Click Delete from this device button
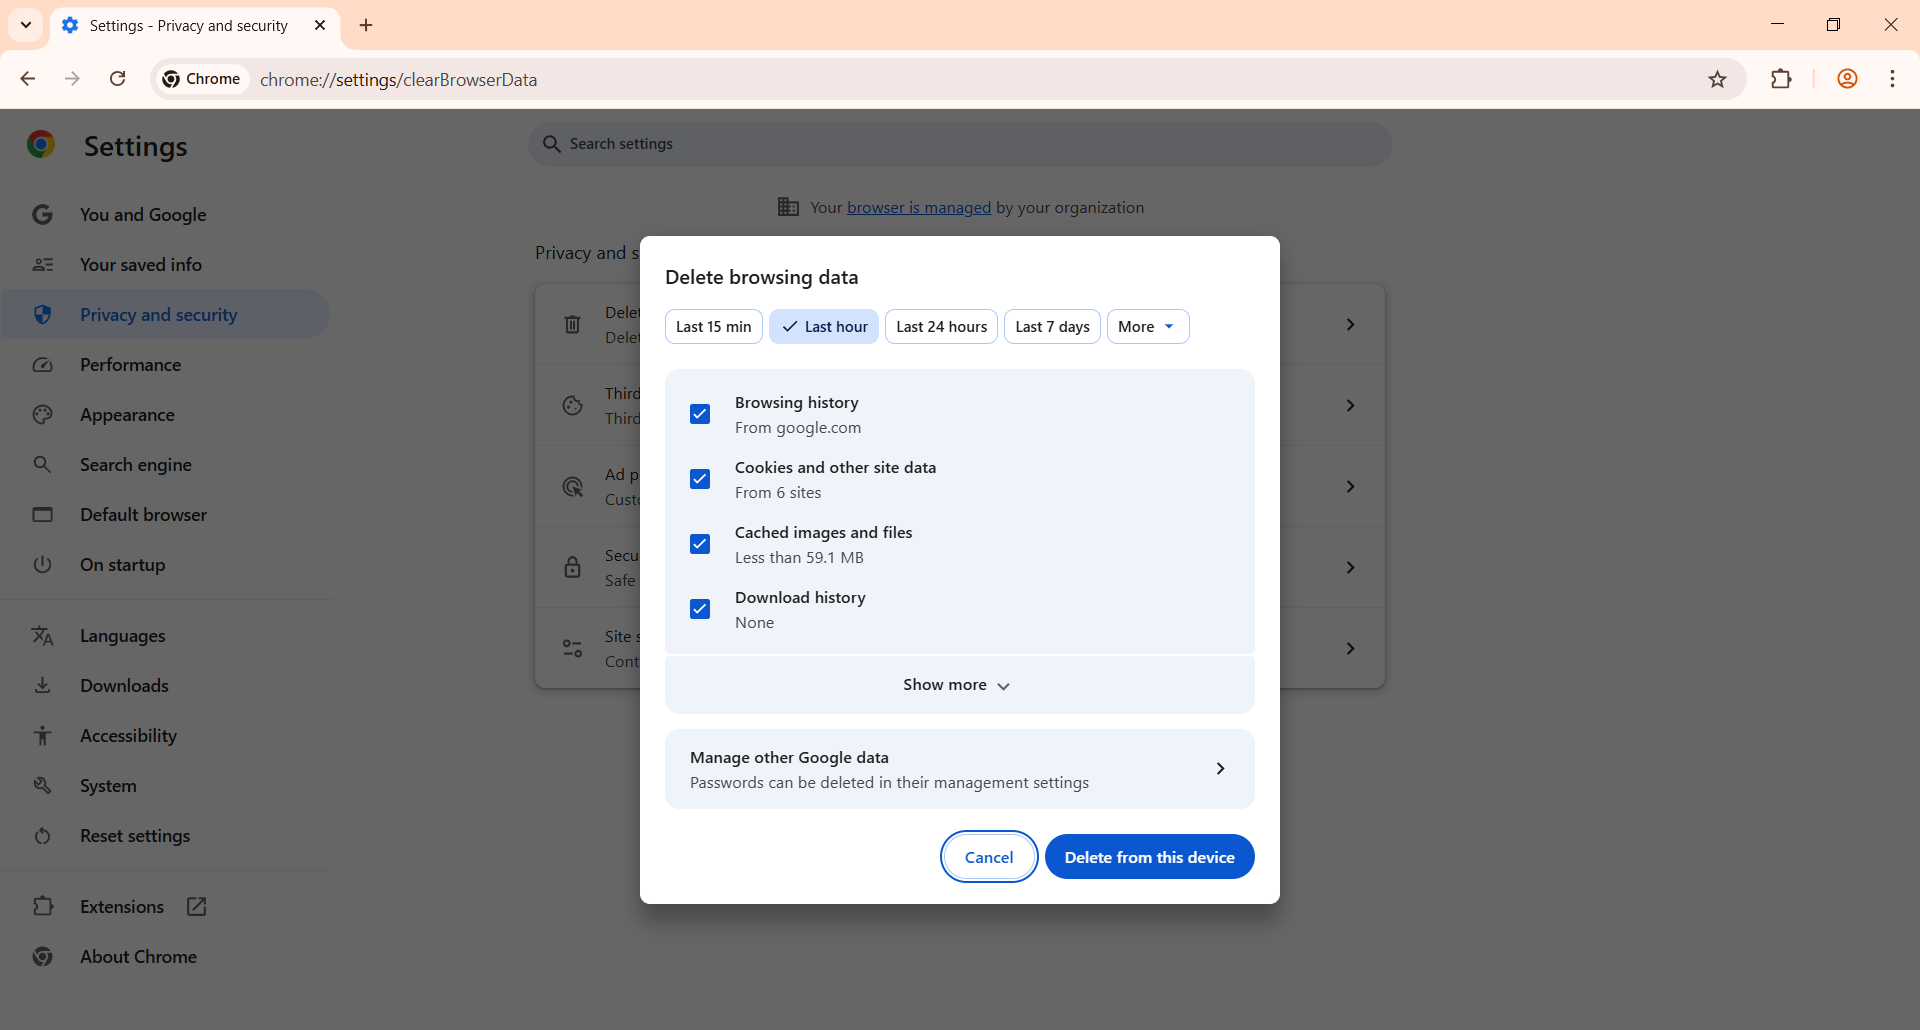The image size is (1920, 1030). pos(1149,857)
